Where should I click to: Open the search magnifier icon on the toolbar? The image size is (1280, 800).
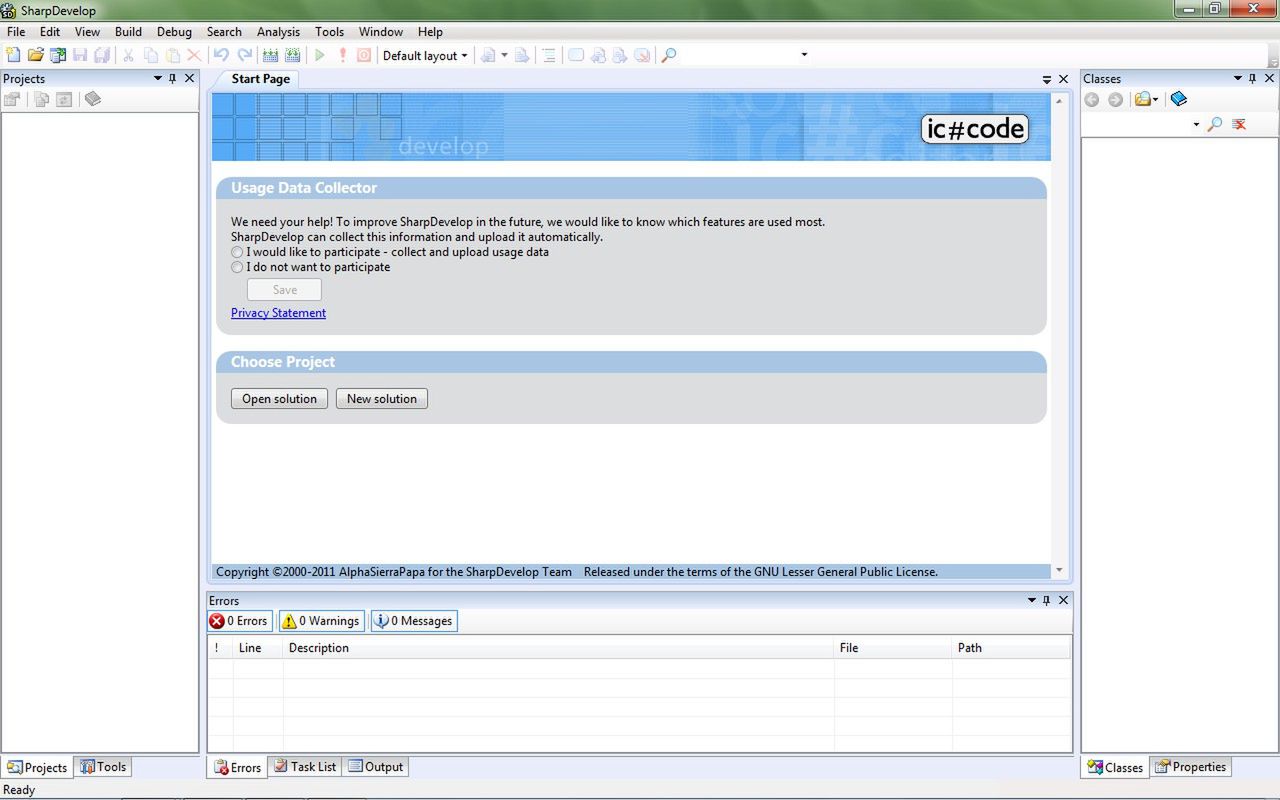[667, 55]
